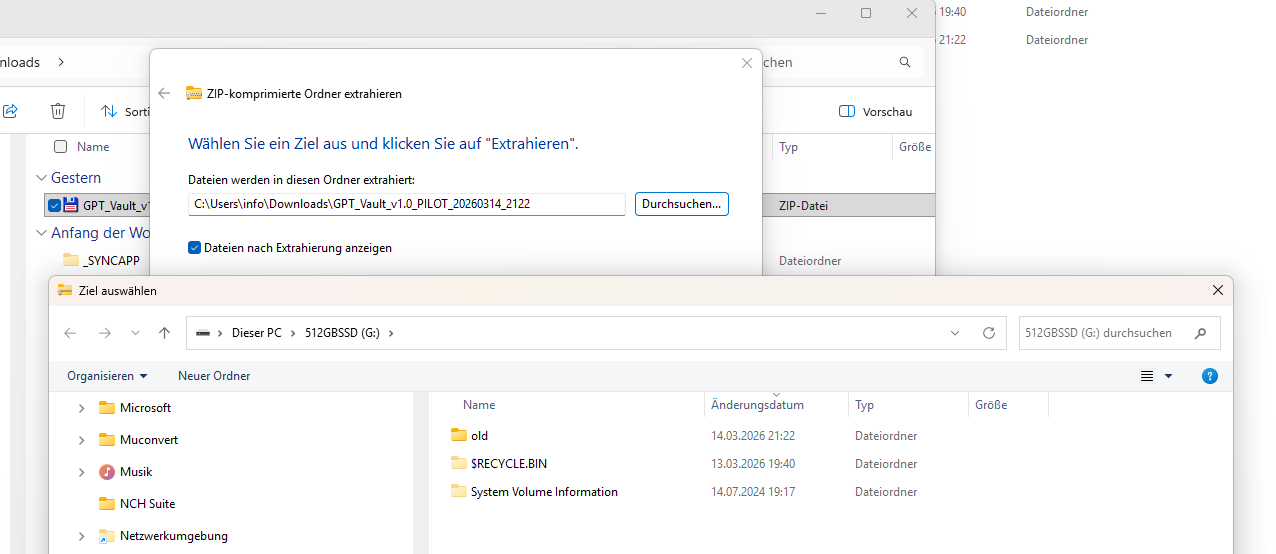Open the old folder
The width and height of the screenshot is (1276, 554).
pyautogui.click(x=479, y=436)
